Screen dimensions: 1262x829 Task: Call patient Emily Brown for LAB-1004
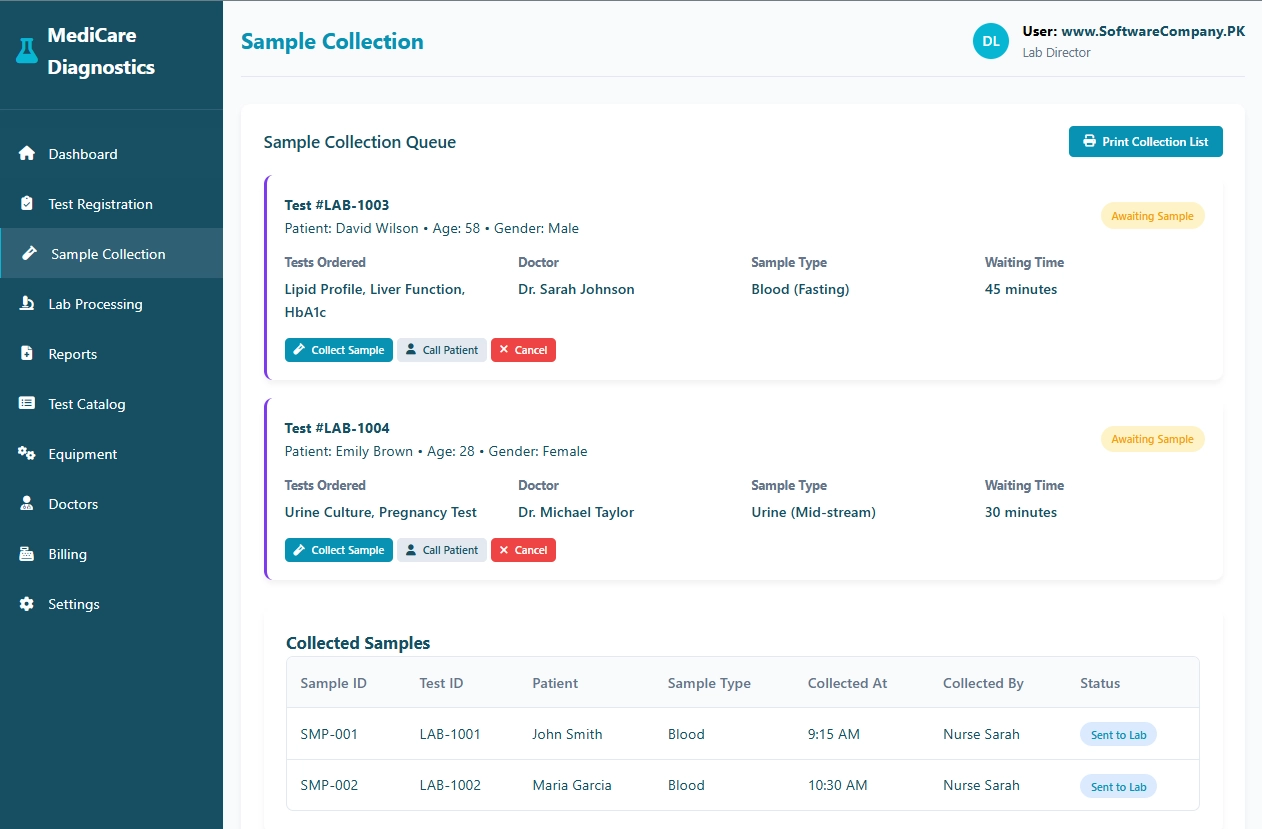tap(441, 550)
